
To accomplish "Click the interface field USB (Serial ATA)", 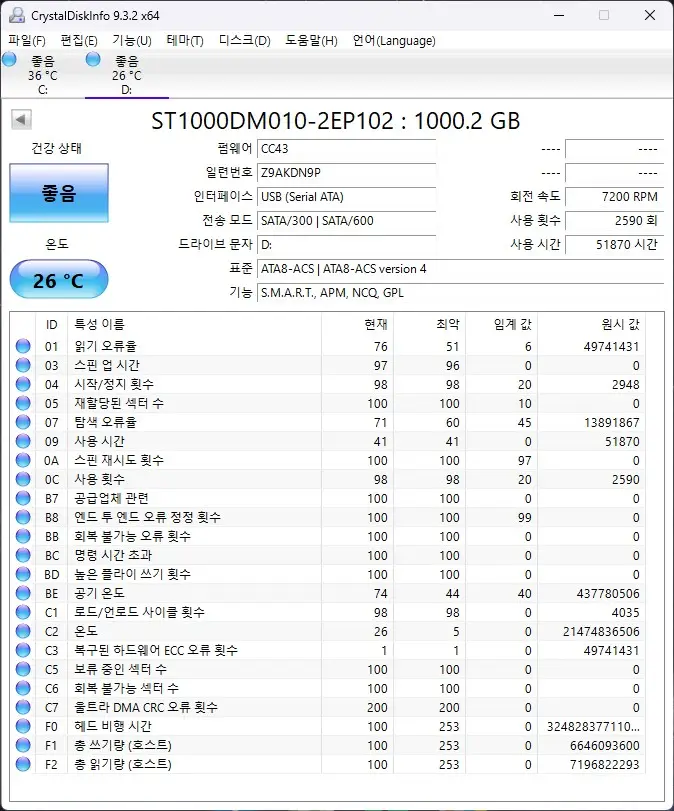I will (347, 197).
